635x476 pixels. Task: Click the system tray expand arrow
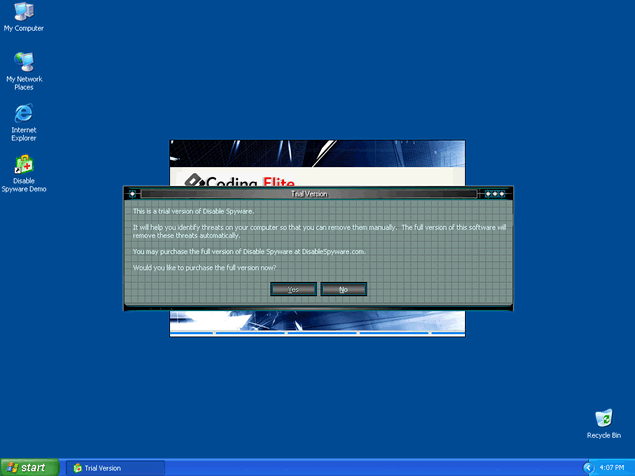point(587,467)
